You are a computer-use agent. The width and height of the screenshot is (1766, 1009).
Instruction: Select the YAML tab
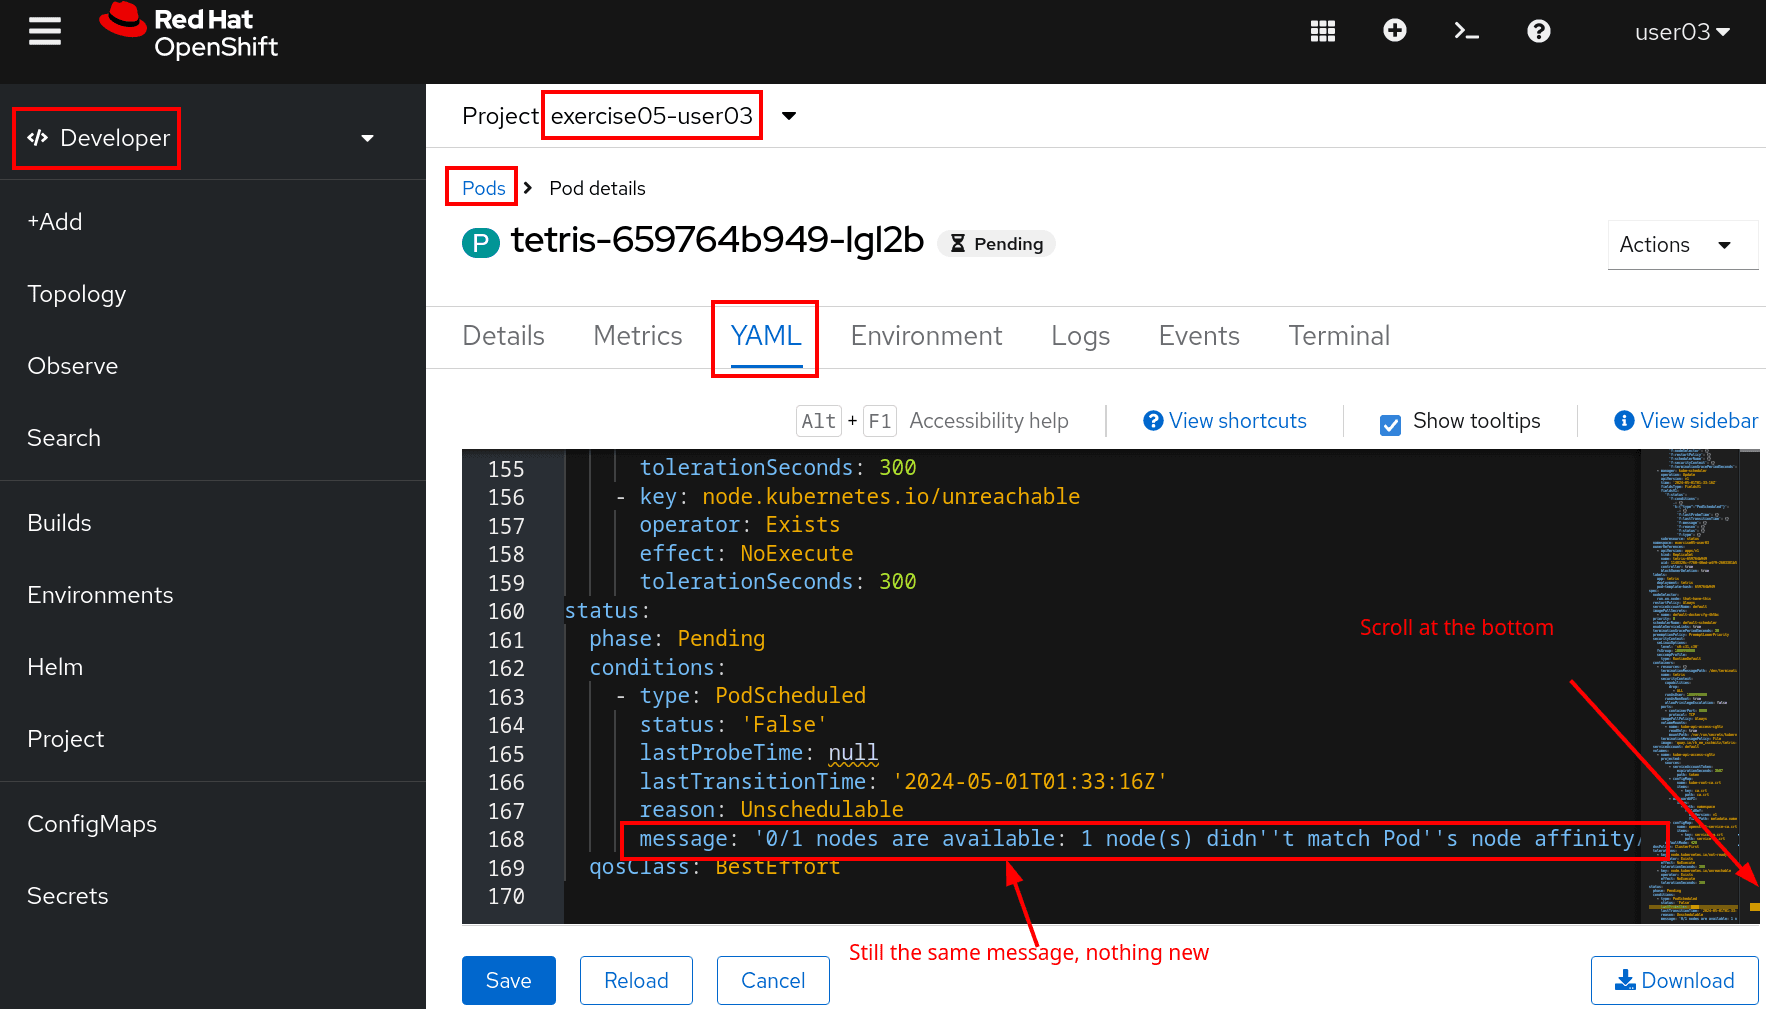[766, 336]
